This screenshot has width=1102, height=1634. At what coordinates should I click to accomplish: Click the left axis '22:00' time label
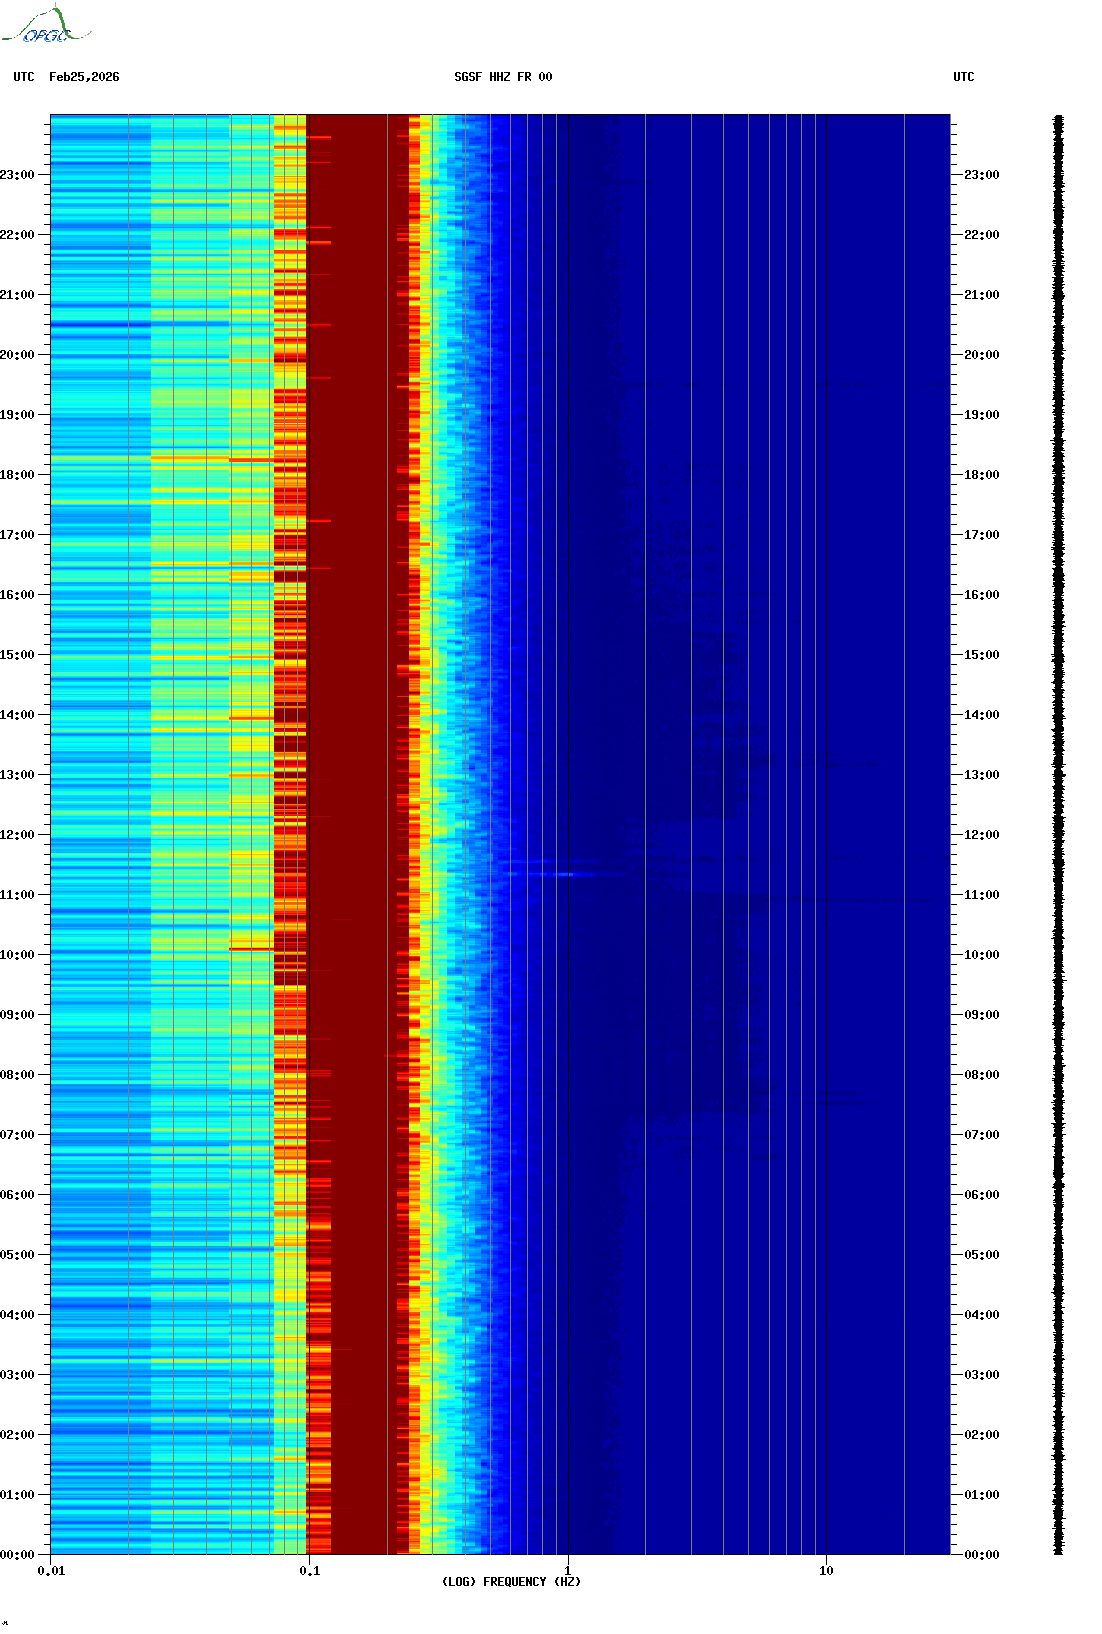tap(17, 235)
